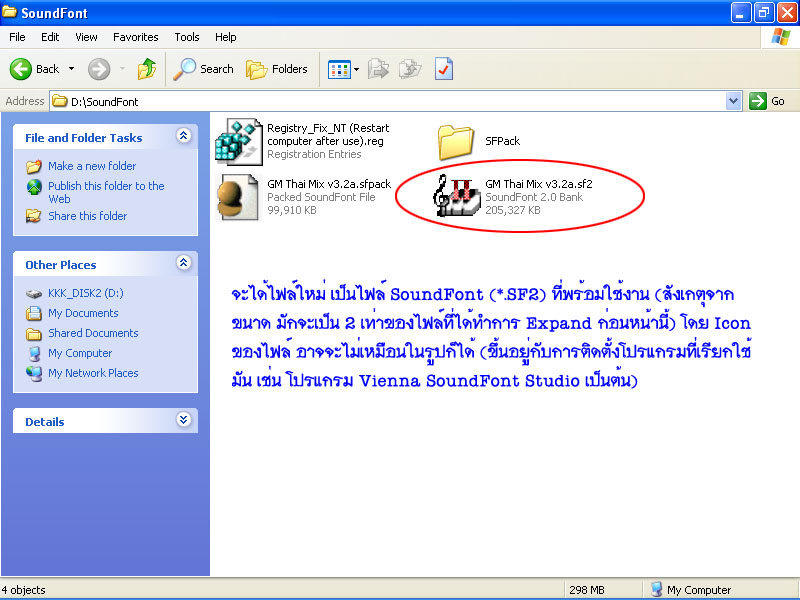The width and height of the screenshot is (800, 600).
Task: Go up one folder level icon
Action: [x=147, y=69]
